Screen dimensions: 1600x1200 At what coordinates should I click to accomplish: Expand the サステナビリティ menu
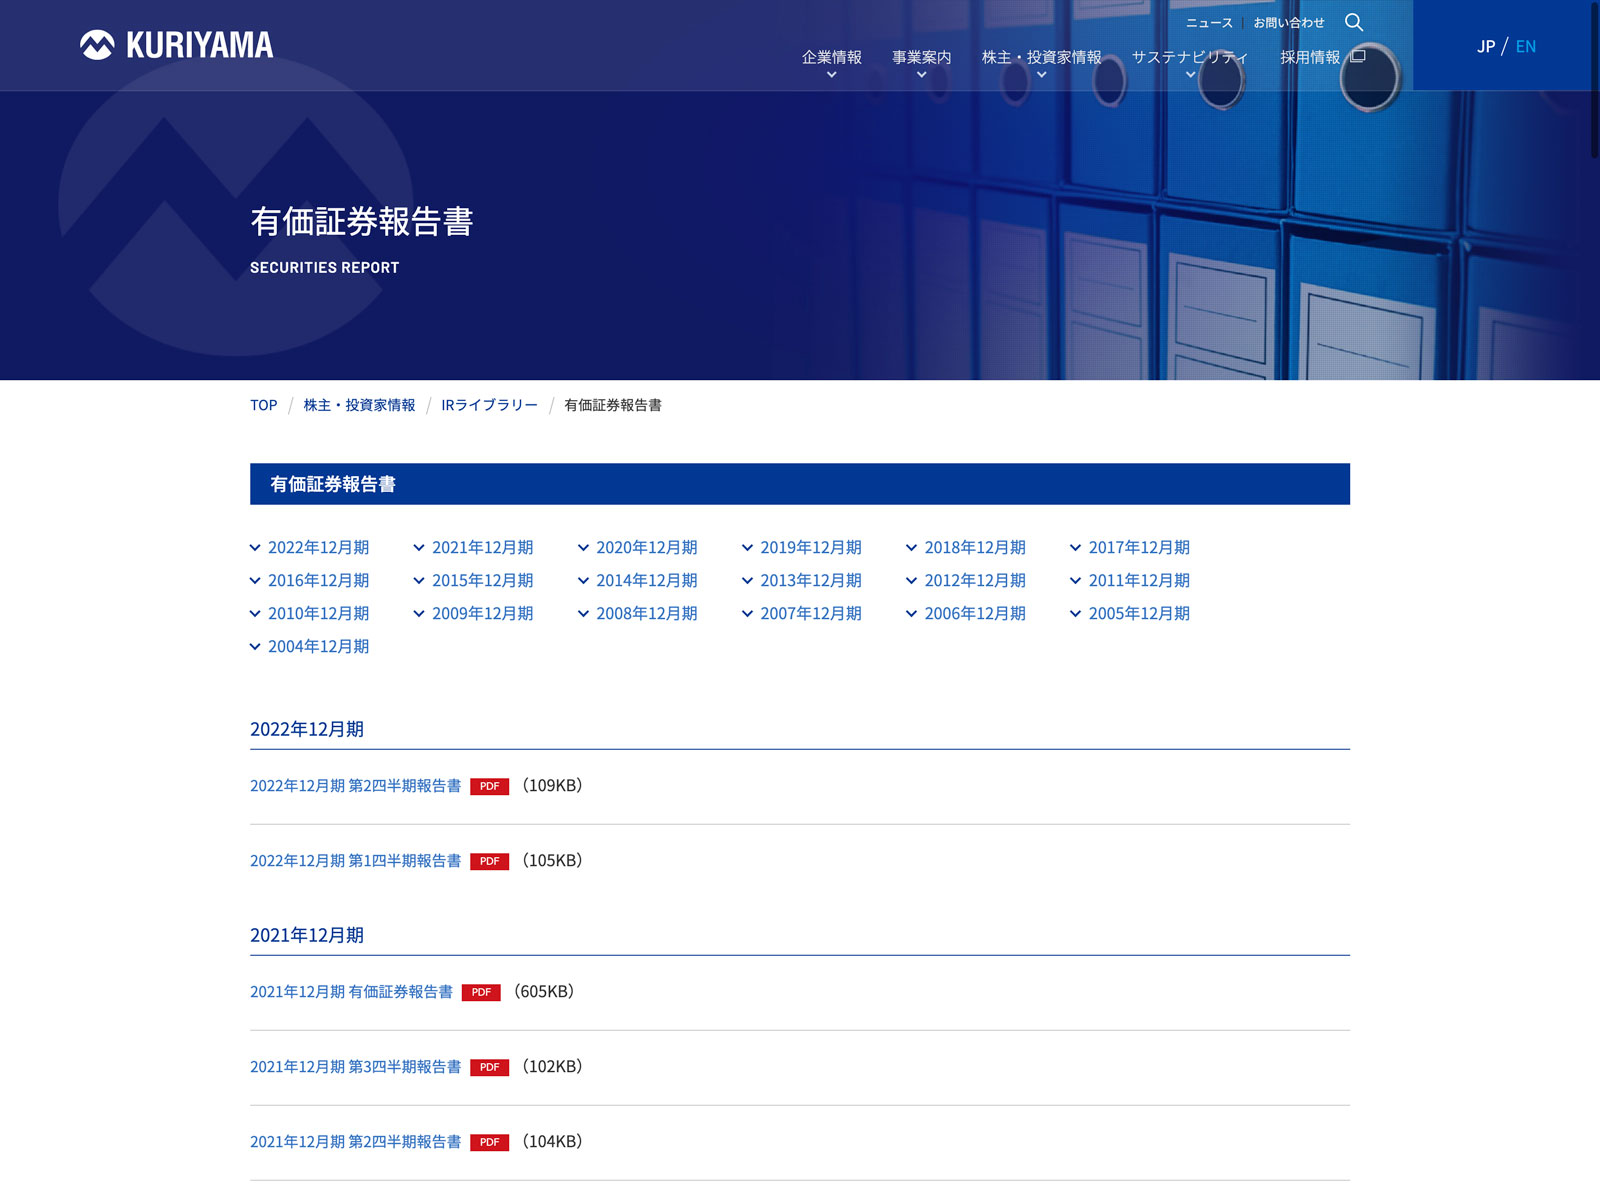tap(1190, 63)
